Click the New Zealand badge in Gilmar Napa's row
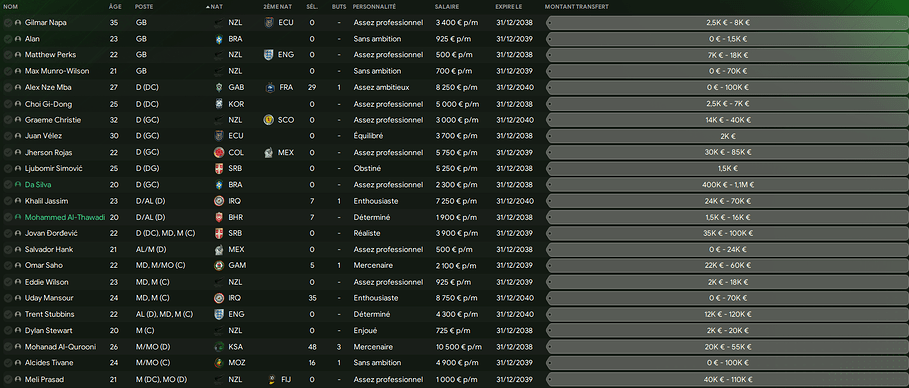909x388 pixels. click(x=219, y=23)
